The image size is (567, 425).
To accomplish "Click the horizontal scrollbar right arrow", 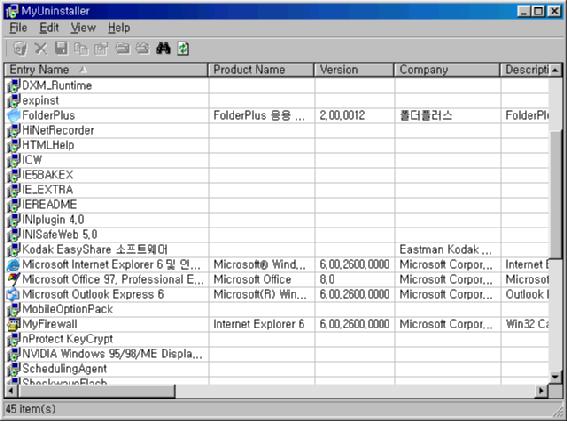I will [541, 391].
